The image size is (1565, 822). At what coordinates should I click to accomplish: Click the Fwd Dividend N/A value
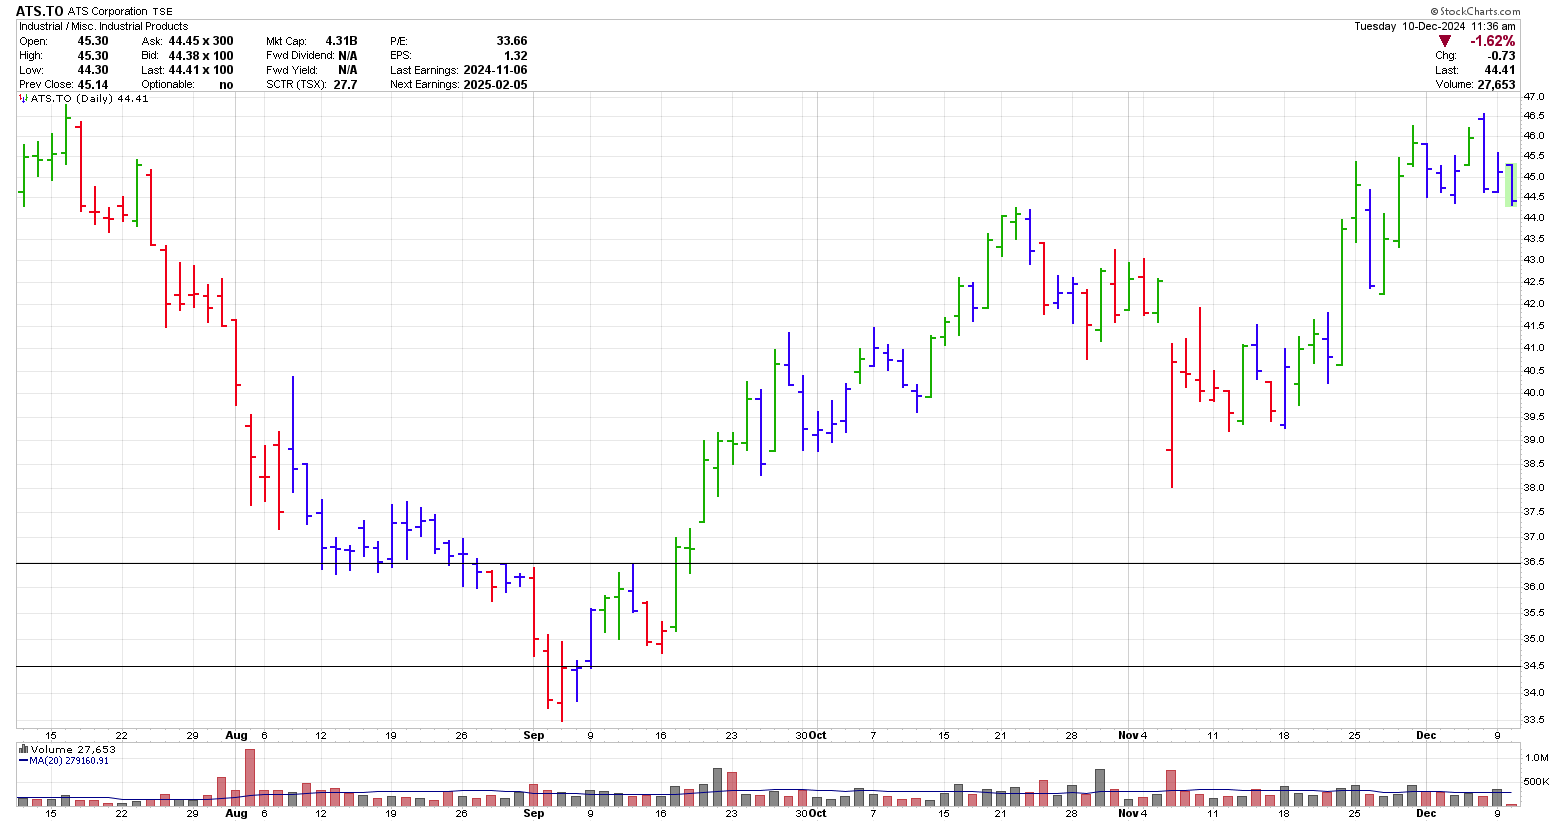pyautogui.click(x=348, y=56)
